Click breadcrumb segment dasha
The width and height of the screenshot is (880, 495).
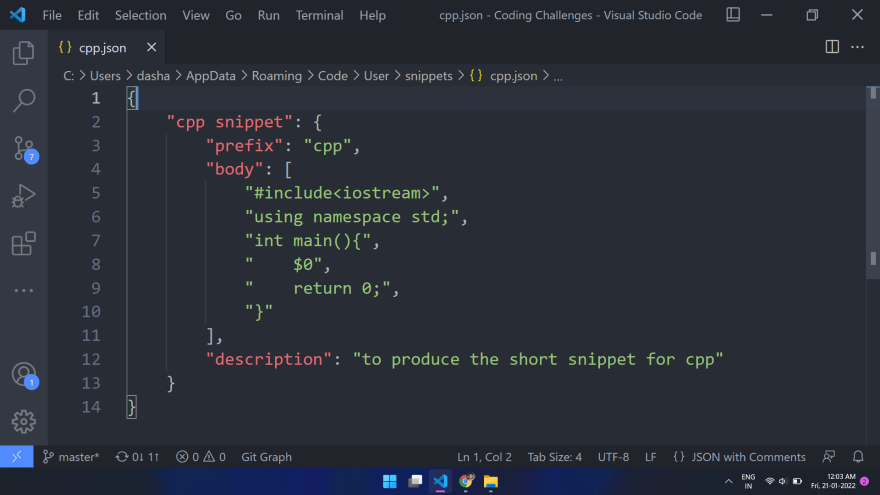coord(153,76)
